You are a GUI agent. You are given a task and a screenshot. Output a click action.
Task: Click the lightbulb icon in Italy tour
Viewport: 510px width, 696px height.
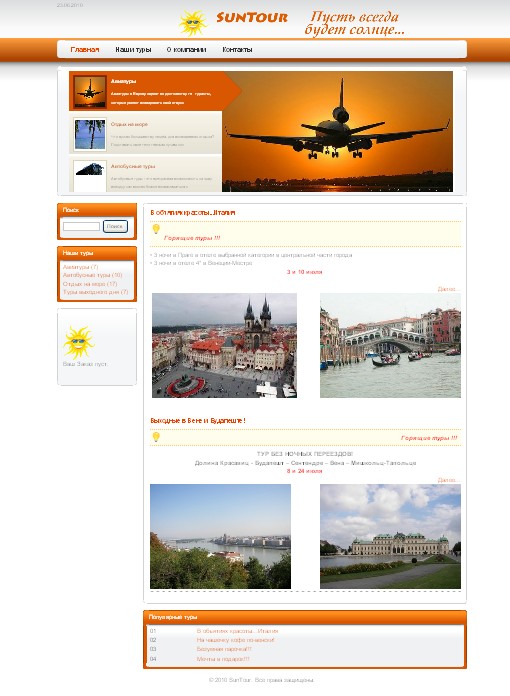(x=156, y=229)
